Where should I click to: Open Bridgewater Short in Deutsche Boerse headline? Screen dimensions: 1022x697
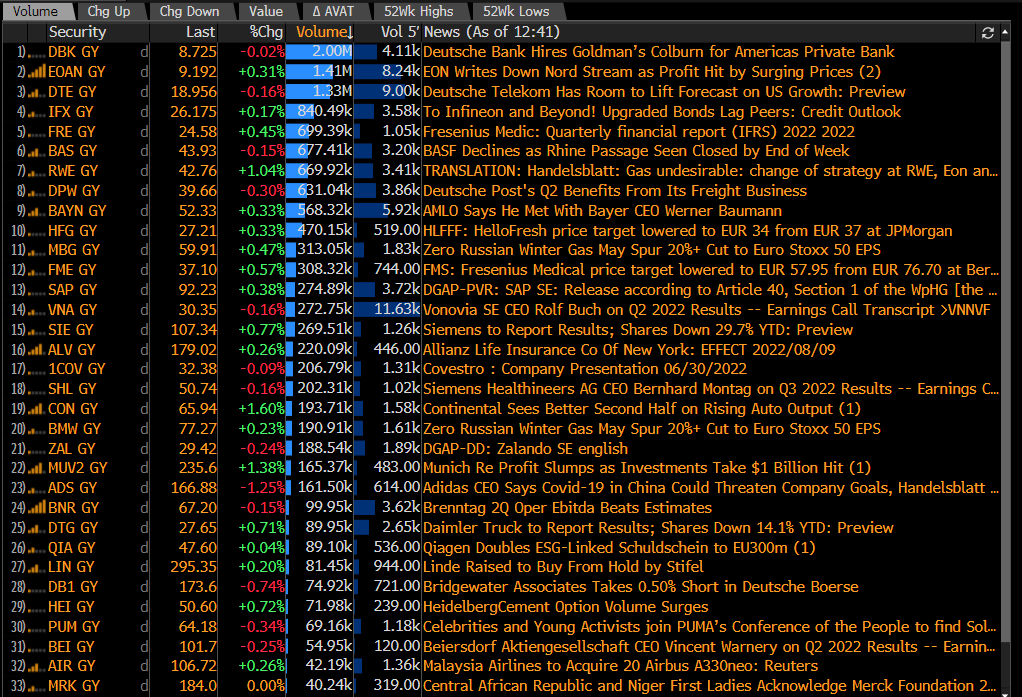tap(641, 587)
